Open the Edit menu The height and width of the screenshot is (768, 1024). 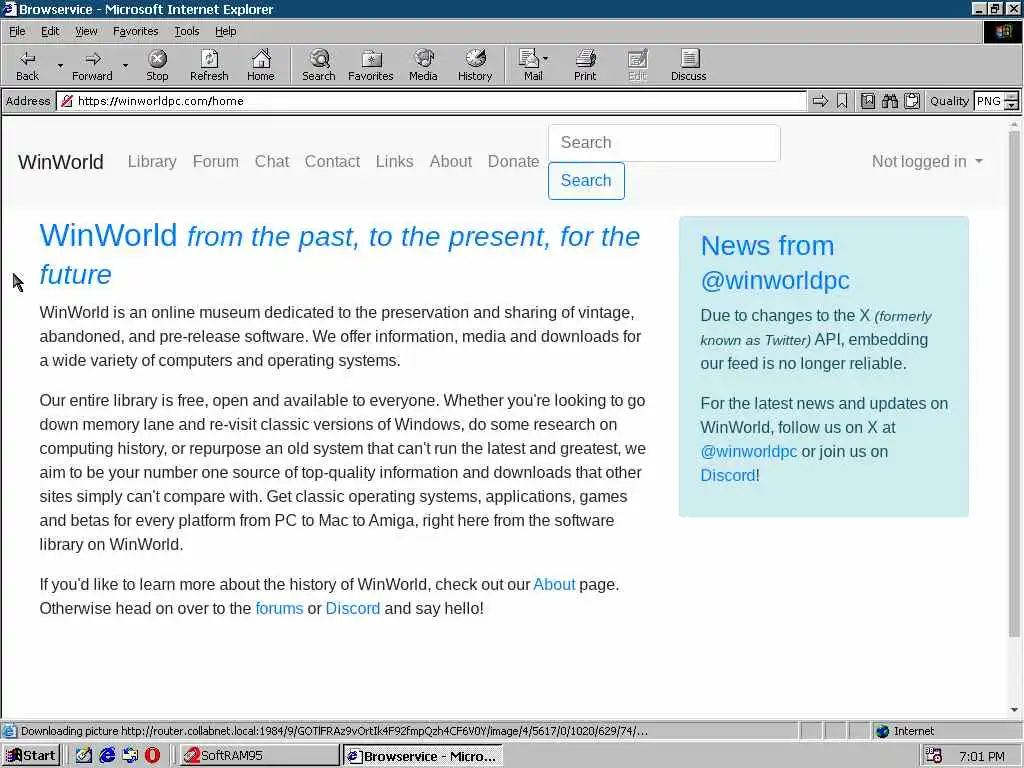[50, 31]
